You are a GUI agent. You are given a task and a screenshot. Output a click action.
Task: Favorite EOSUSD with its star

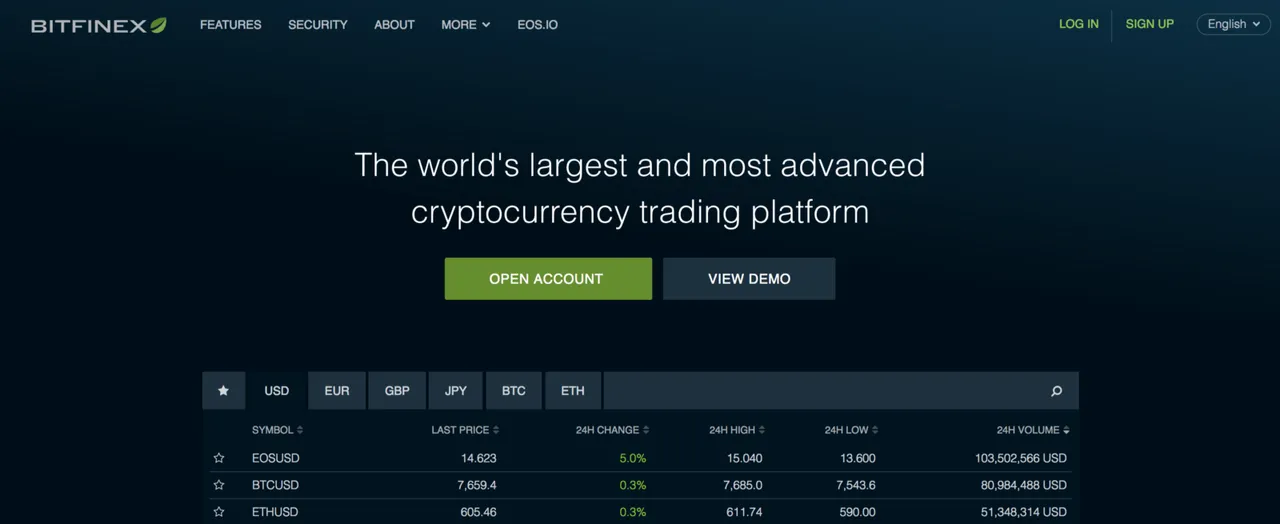point(219,458)
